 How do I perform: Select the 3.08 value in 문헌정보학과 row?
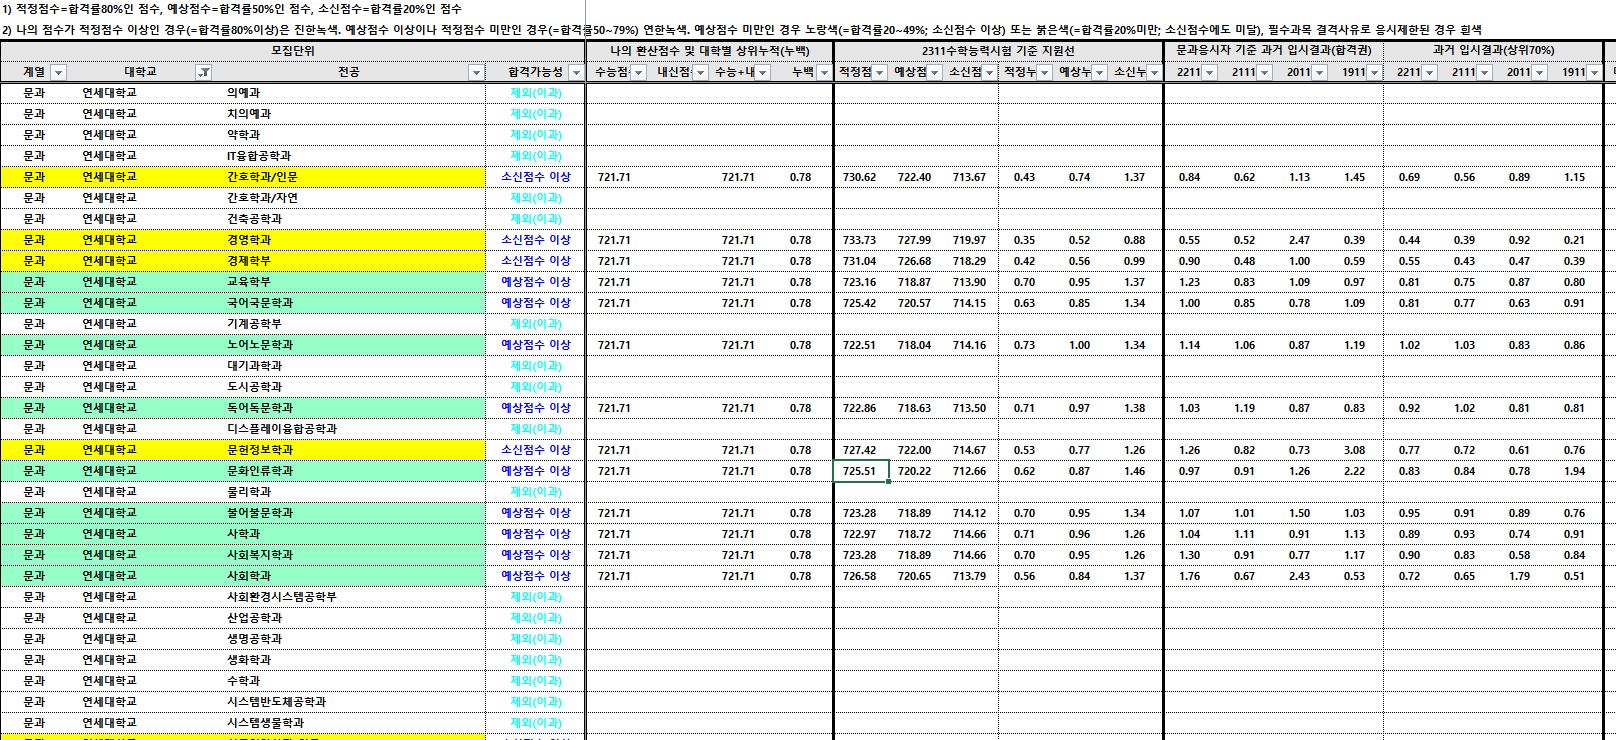[1355, 450]
